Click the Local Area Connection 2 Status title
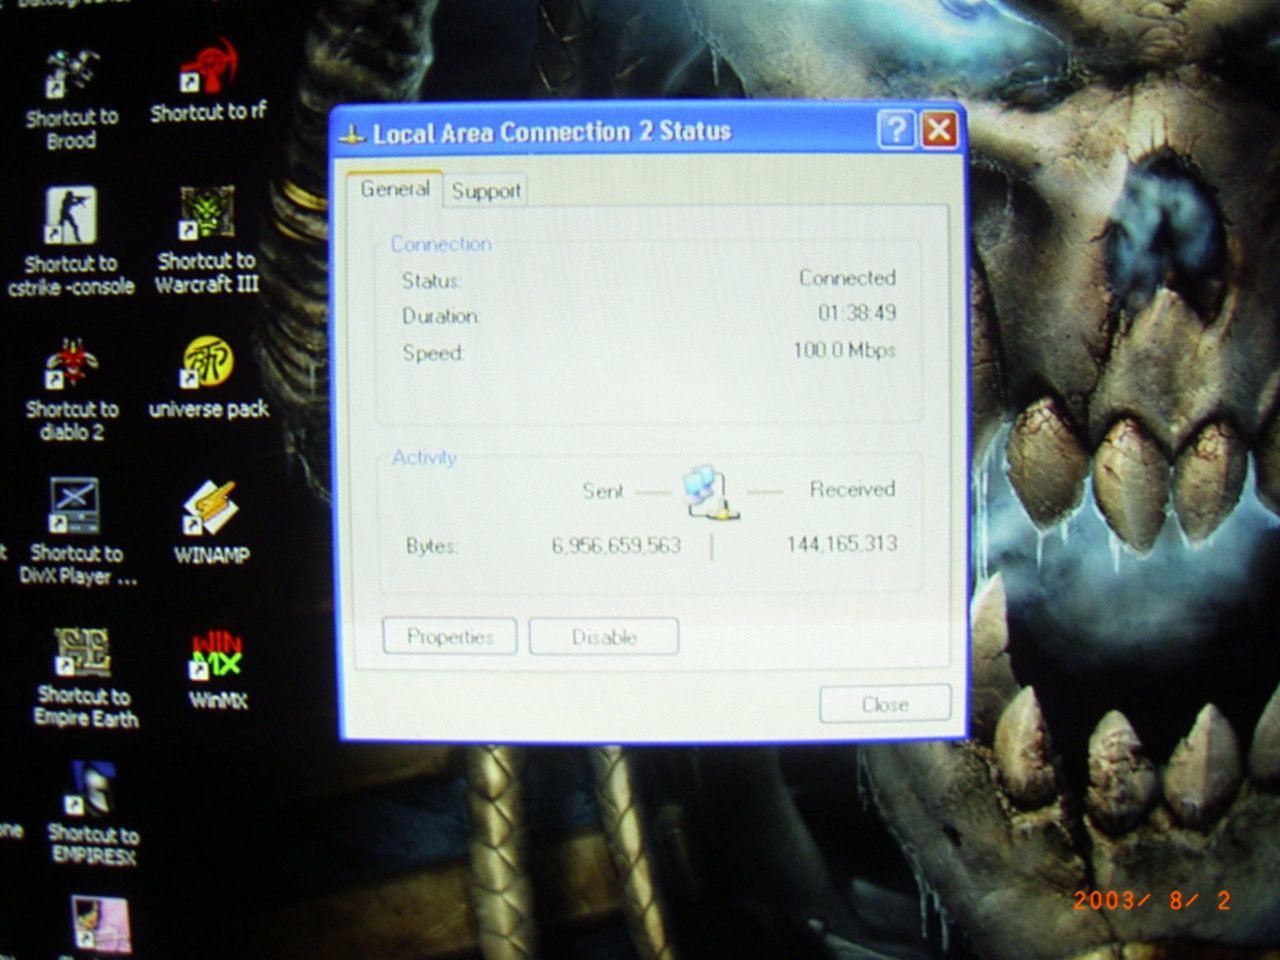Viewport: 1280px width, 960px height. [552, 132]
